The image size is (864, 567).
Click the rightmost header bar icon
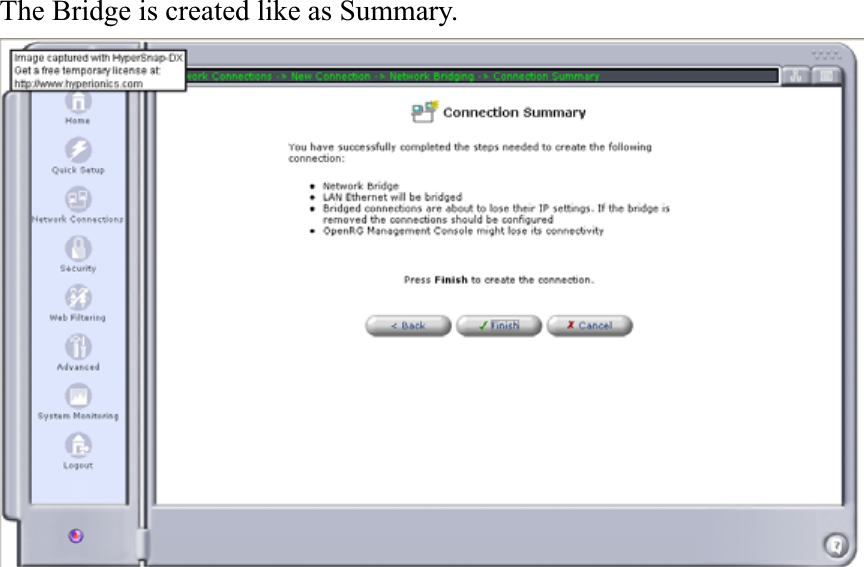click(827, 76)
